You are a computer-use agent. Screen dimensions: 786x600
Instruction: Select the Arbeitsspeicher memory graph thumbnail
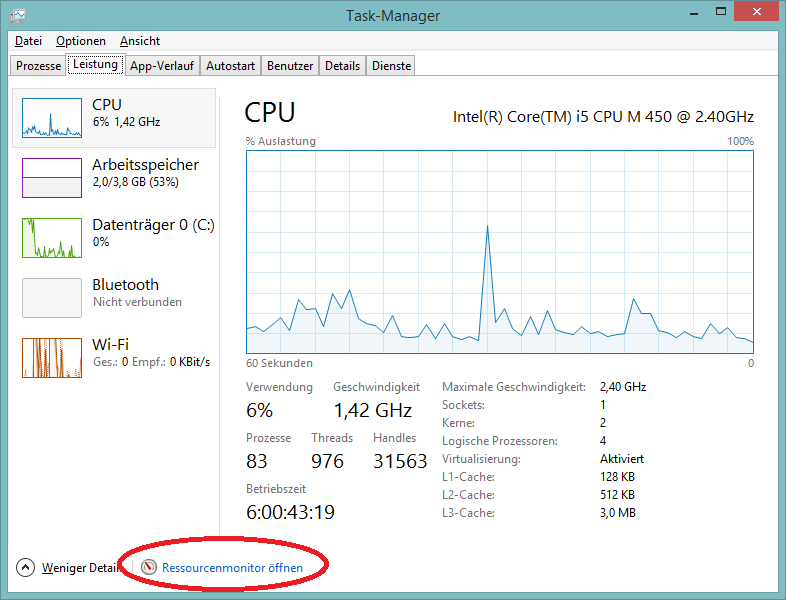pos(52,178)
